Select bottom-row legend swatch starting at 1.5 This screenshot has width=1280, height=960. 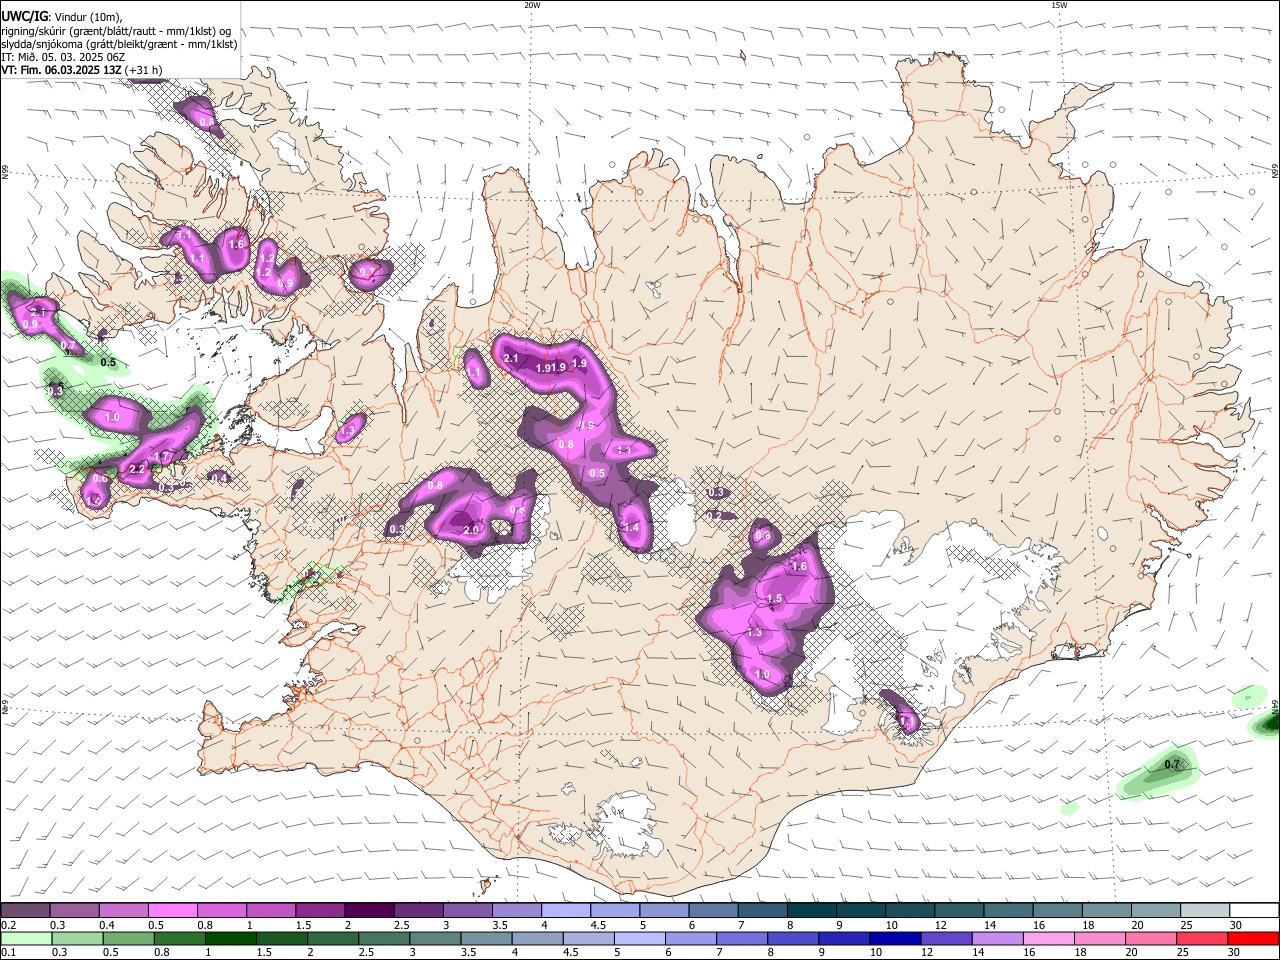coord(281,938)
